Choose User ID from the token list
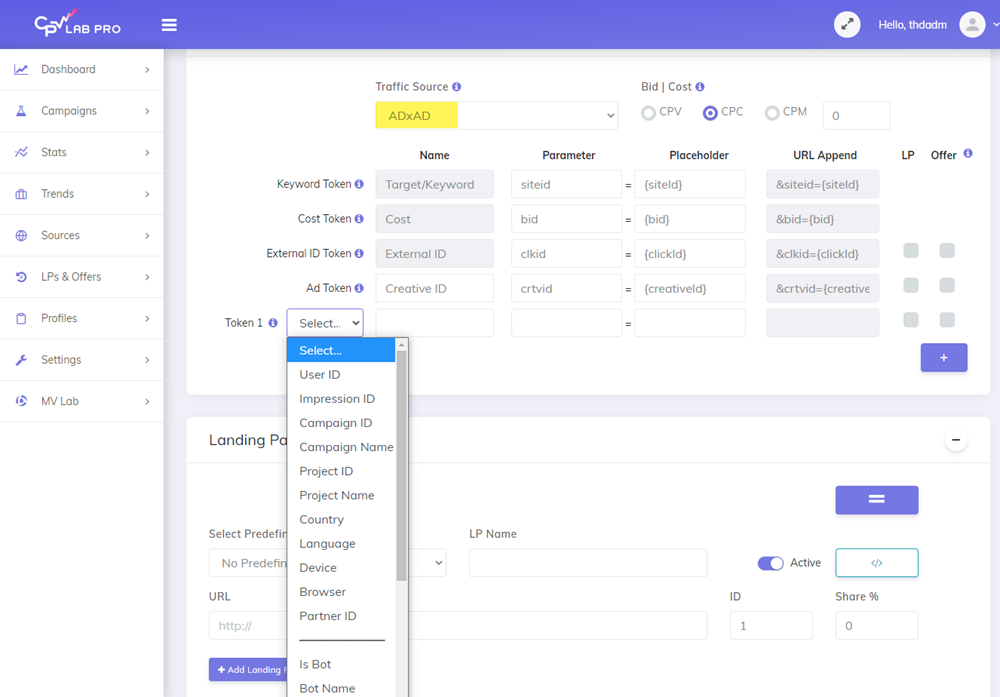The width and height of the screenshot is (1000, 697). pyautogui.click(x=341, y=374)
